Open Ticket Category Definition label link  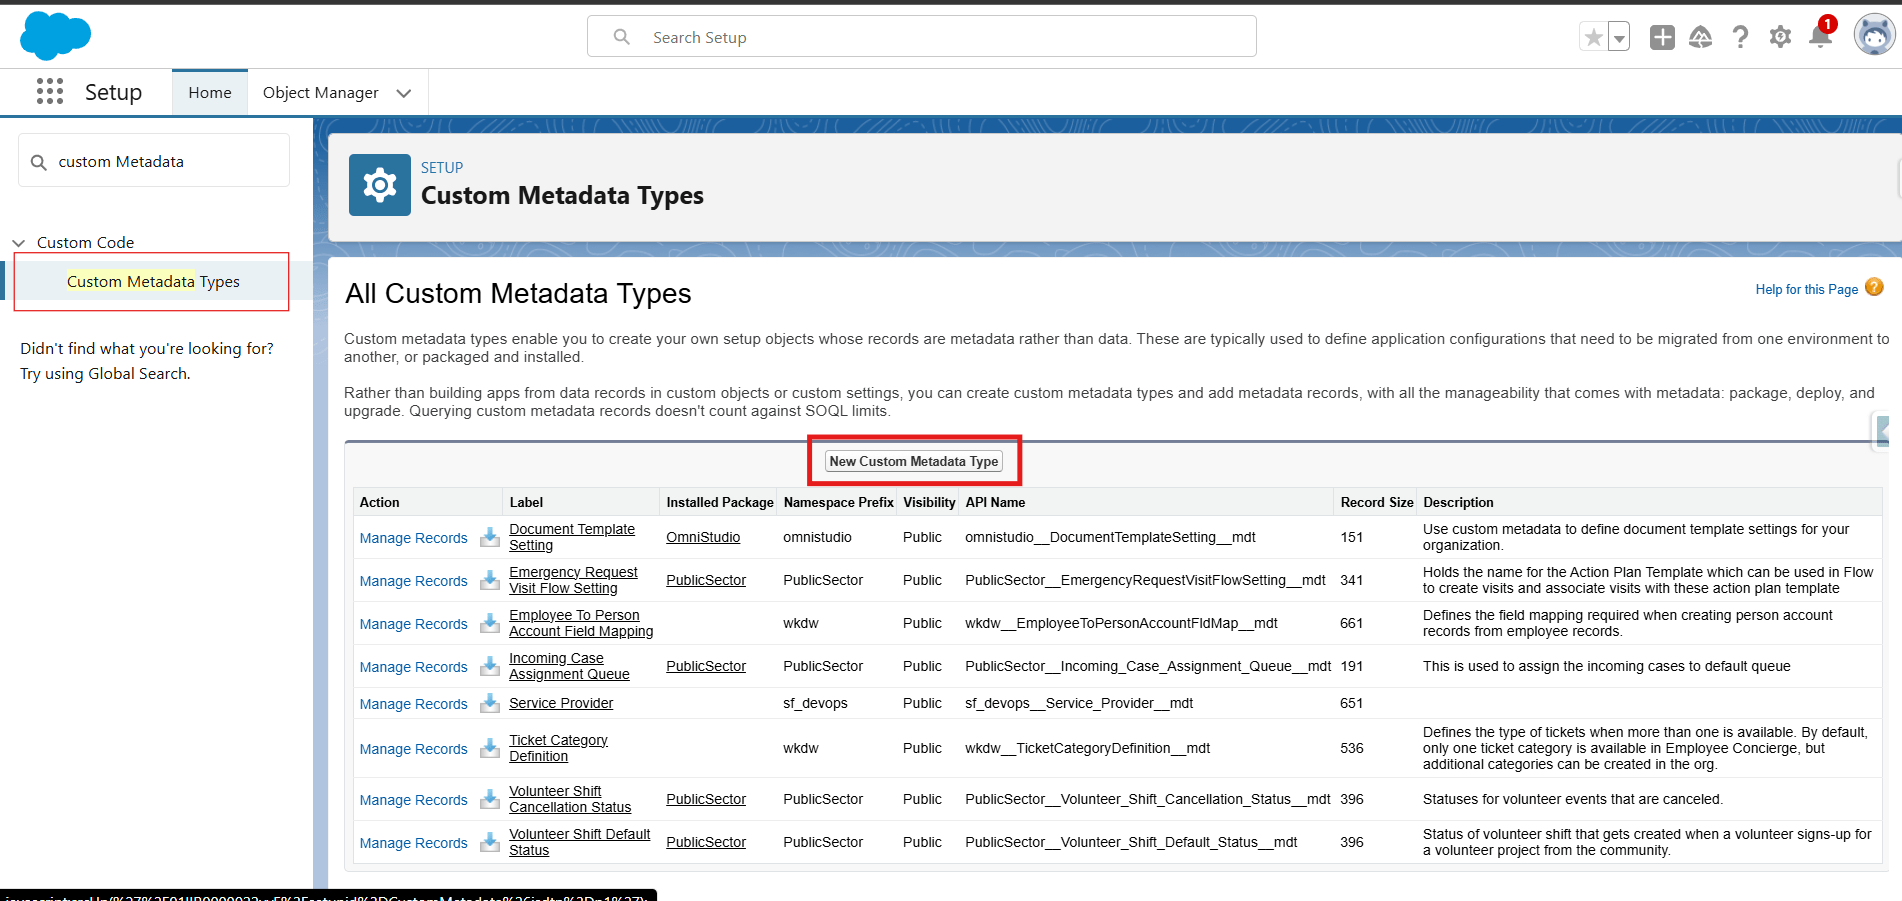(x=558, y=748)
